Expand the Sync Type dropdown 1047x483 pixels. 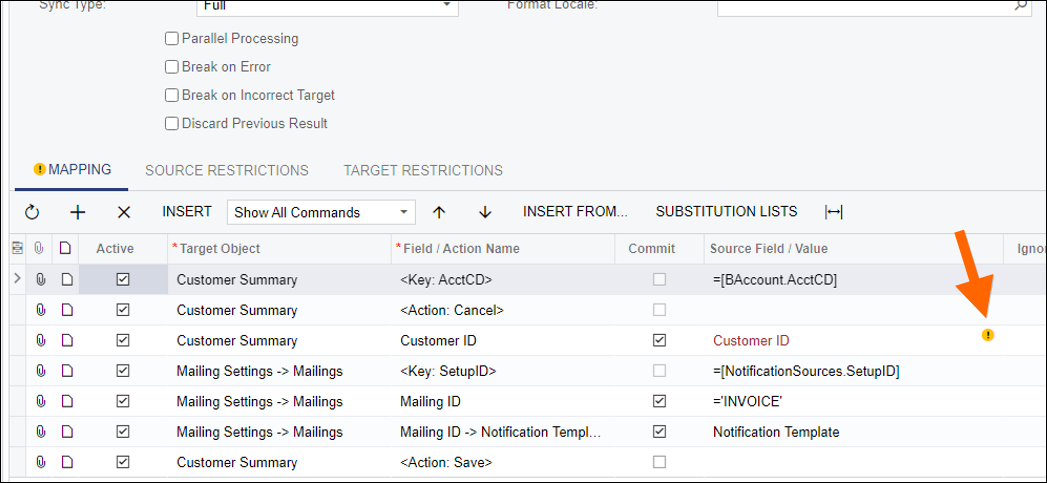click(x=446, y=6)
